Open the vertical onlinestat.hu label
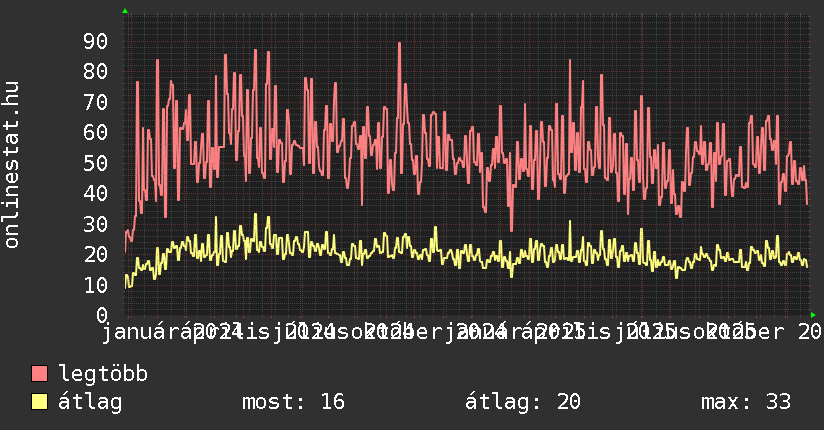Image resolution: width=824 pixels, height=430 pixels. point(12,165)
